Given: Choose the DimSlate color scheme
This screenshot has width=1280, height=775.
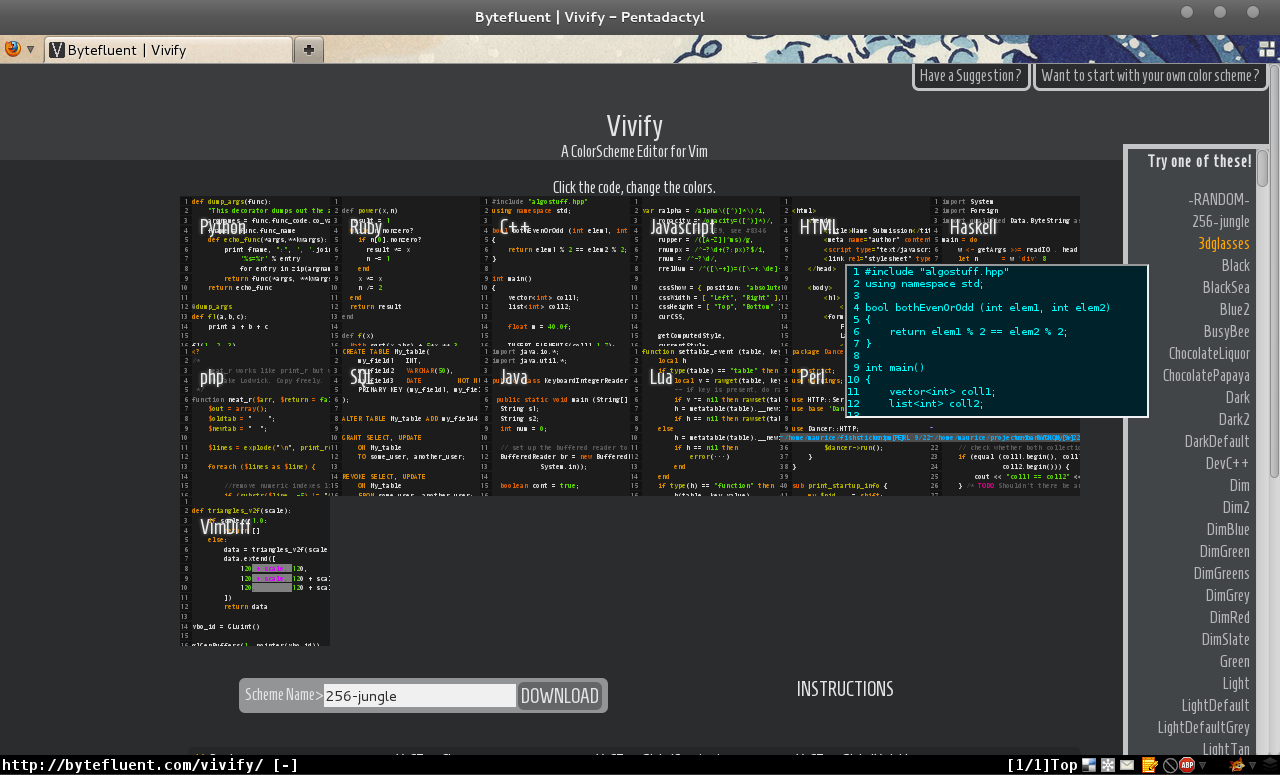Looking at the screenshot, I should [1226, 640].
